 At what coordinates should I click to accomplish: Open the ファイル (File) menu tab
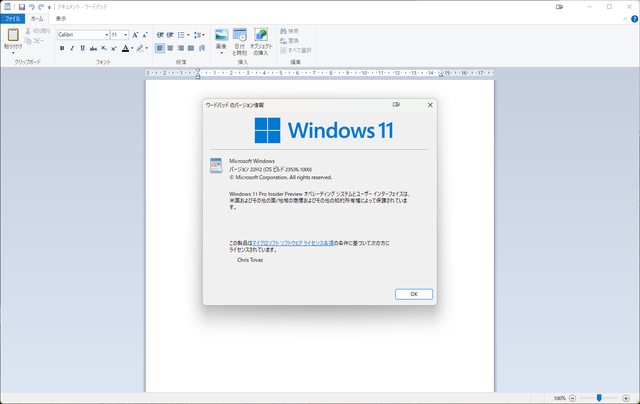pos(12,18)
